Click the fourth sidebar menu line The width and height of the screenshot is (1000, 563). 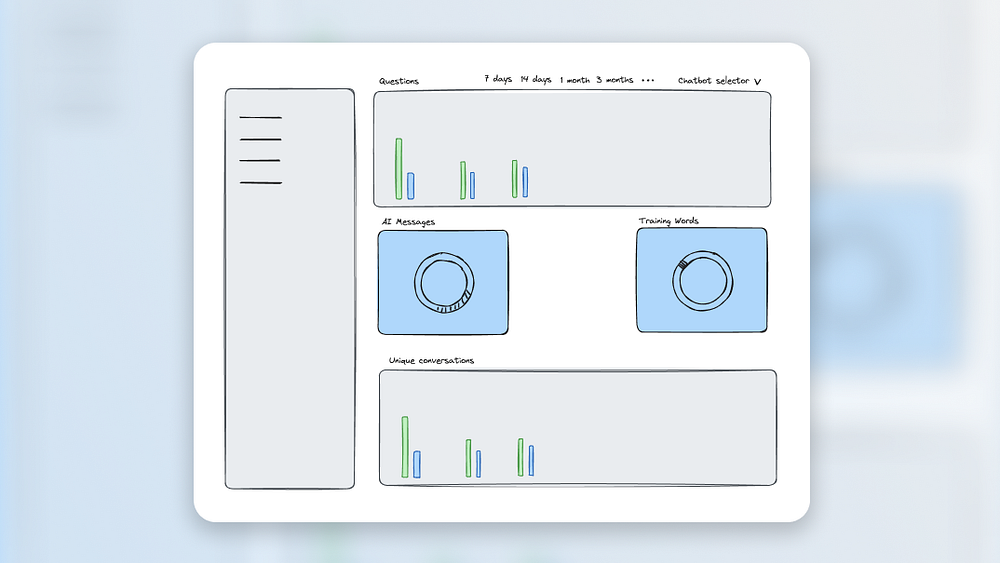pyautogui.click(x=261, y=183)
